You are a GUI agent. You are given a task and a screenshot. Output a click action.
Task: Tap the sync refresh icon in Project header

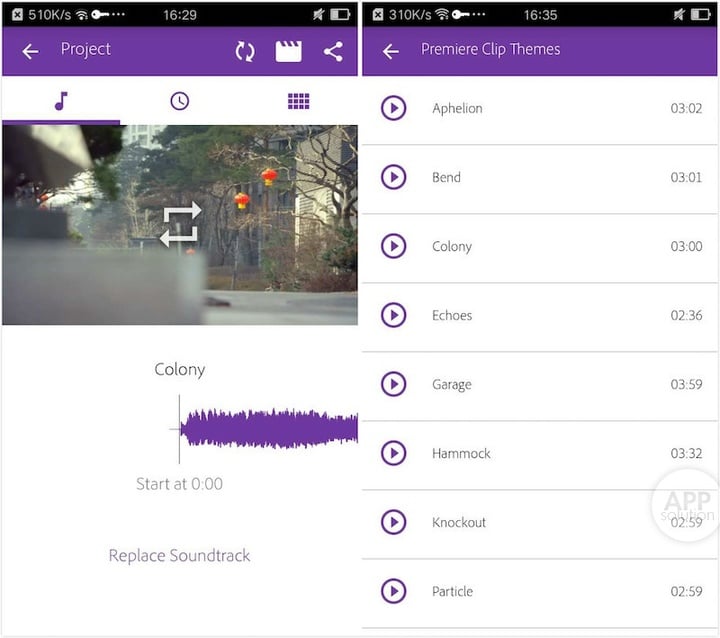(245, 51)
